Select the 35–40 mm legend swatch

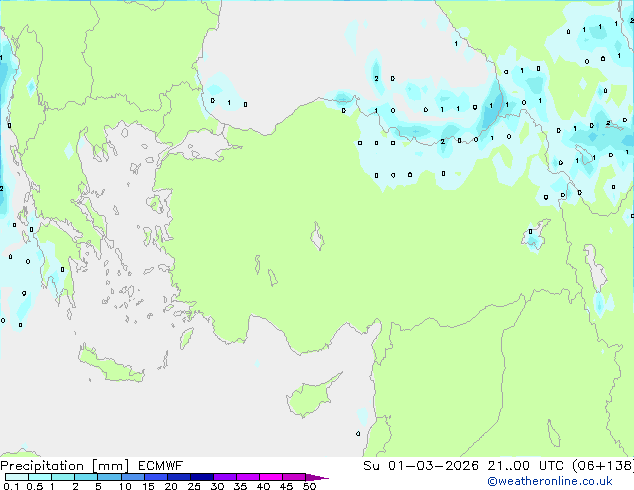point(248,477)
